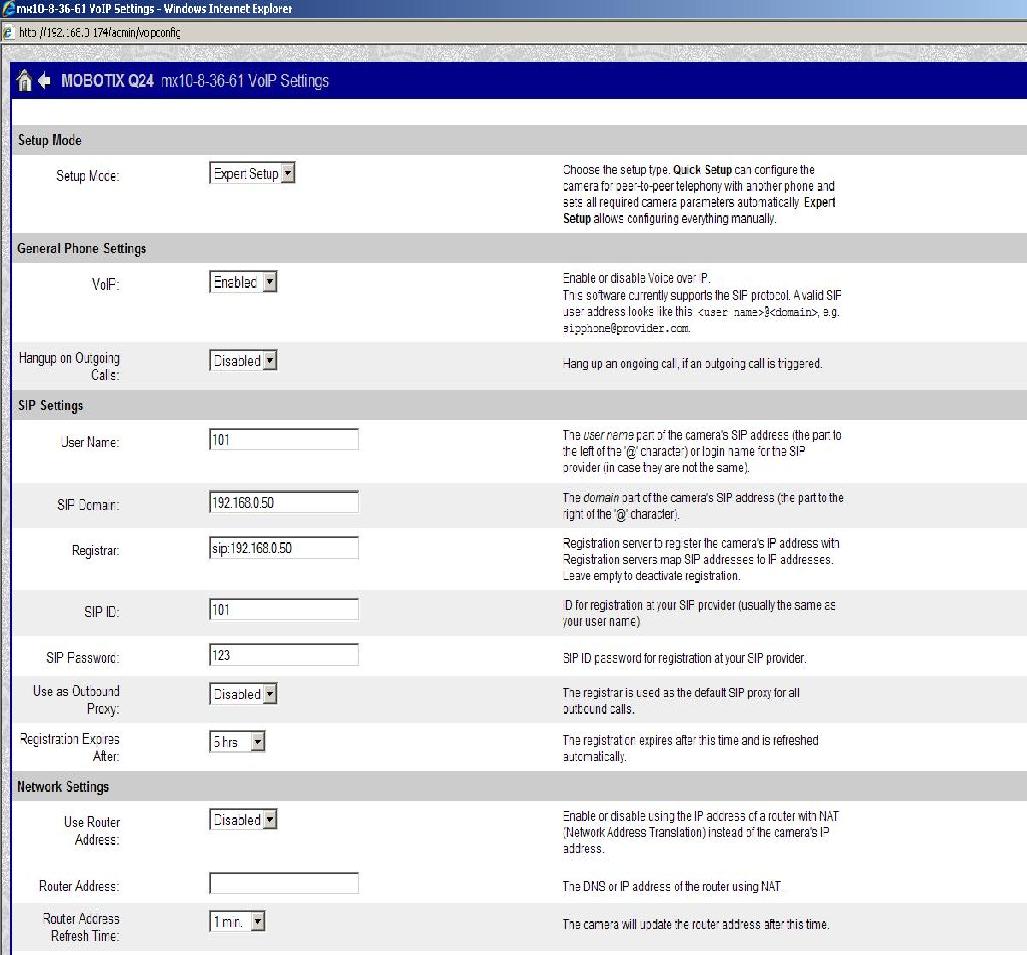The image size is (1027, 955).
Task: Click the 'Registration Expires After:' label
Action: point(69,747)
